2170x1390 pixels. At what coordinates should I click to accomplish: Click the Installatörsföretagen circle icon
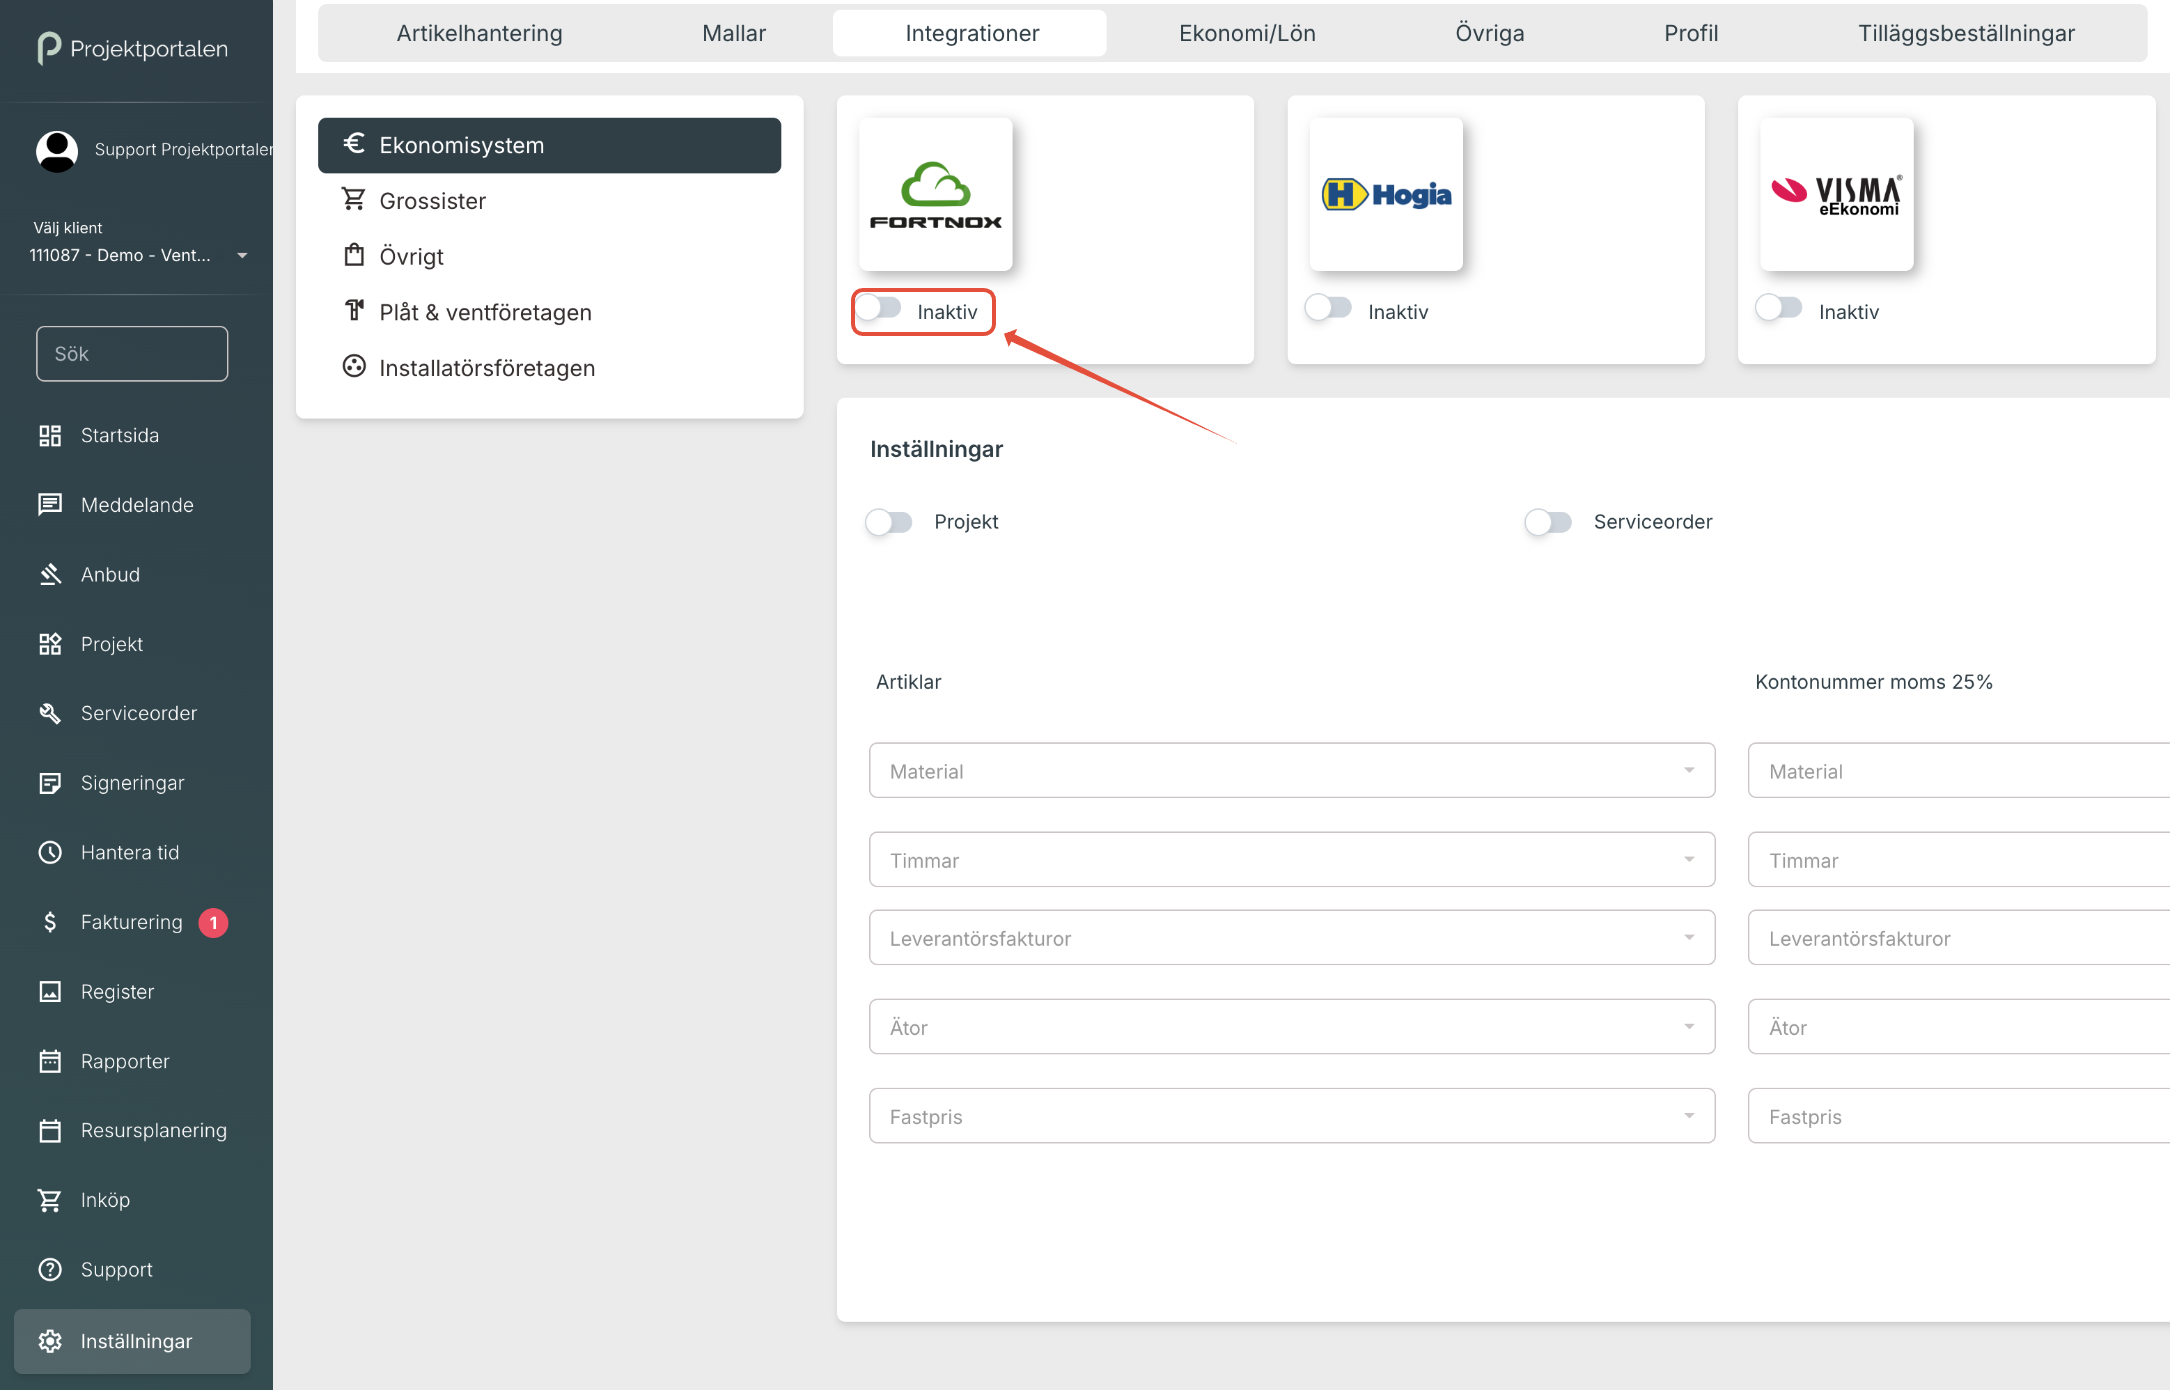(x=353, y=367)
